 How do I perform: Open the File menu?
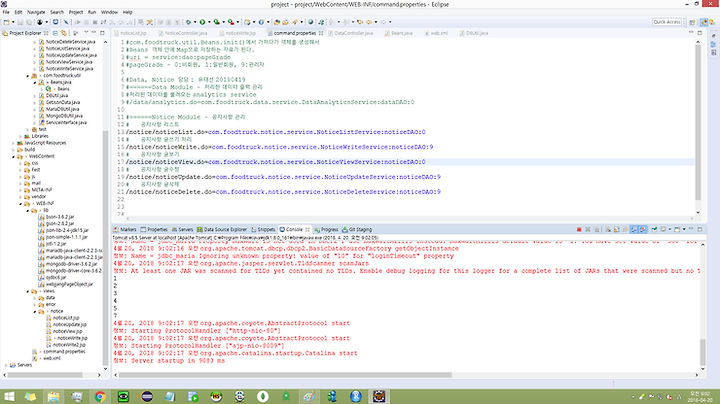coord(6,12)
